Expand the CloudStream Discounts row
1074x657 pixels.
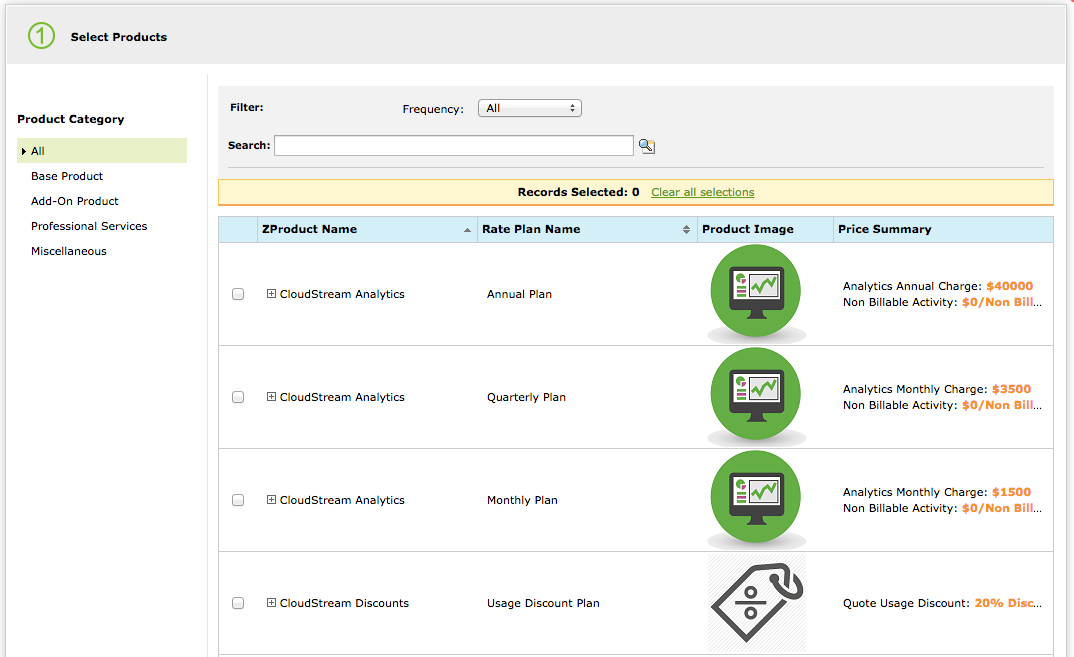(271, 602)
